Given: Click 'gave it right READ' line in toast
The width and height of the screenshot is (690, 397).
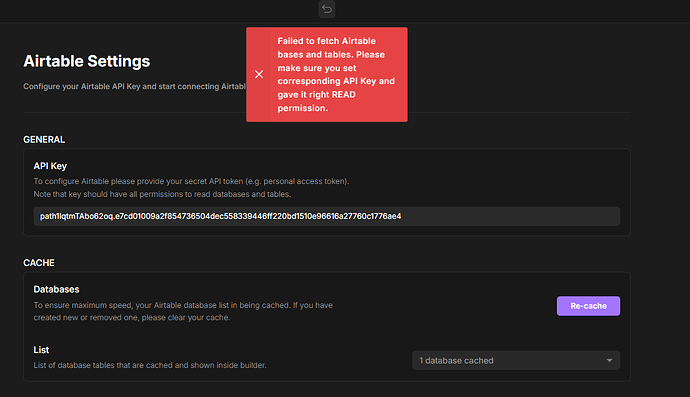Looking at the screenshot, I should [x=316, y=95].
